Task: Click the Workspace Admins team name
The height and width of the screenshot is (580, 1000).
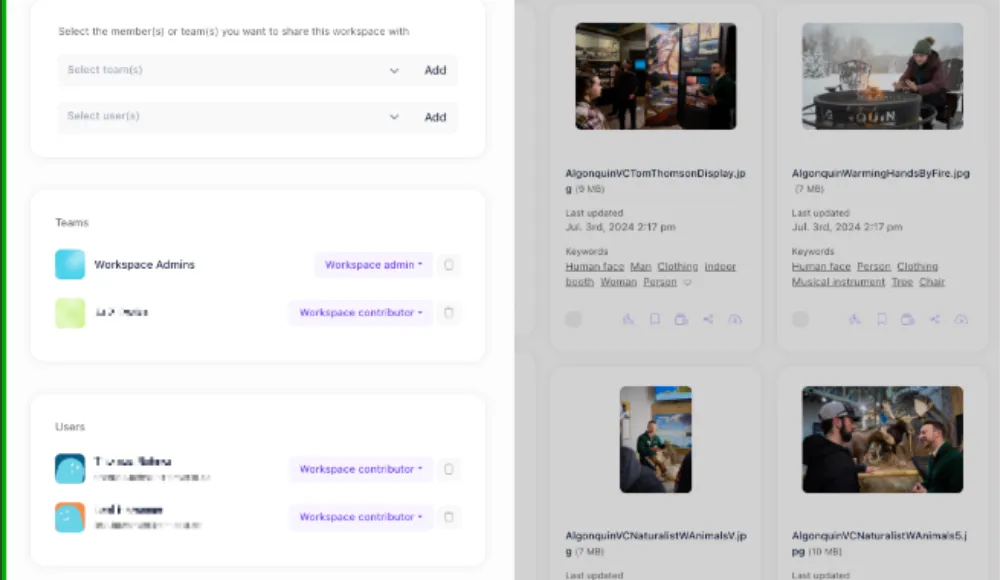Action: coord(144,264)
